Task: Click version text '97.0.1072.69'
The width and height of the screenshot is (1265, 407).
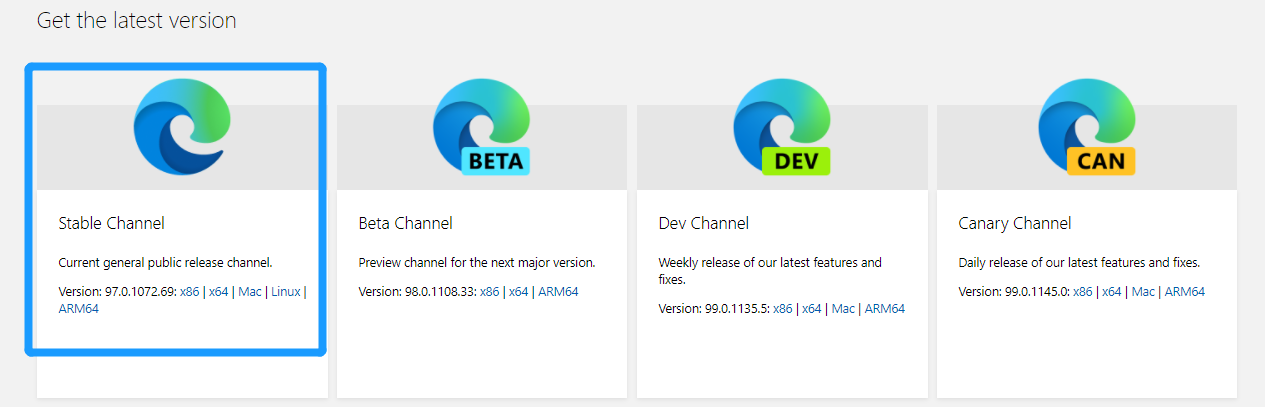Action: point(140,292)
